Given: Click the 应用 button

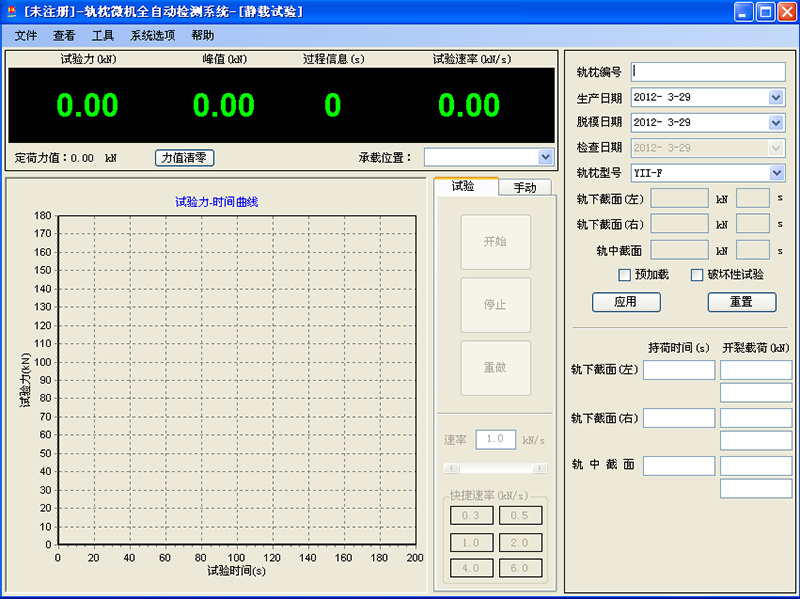Looking at the screenshot, I should click(x=626, y=302).
